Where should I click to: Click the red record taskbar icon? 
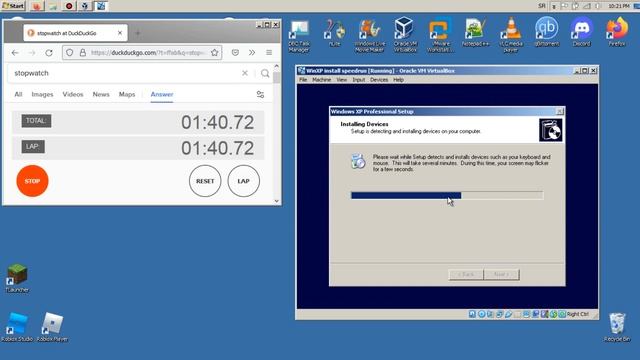[x=69, y=6]
